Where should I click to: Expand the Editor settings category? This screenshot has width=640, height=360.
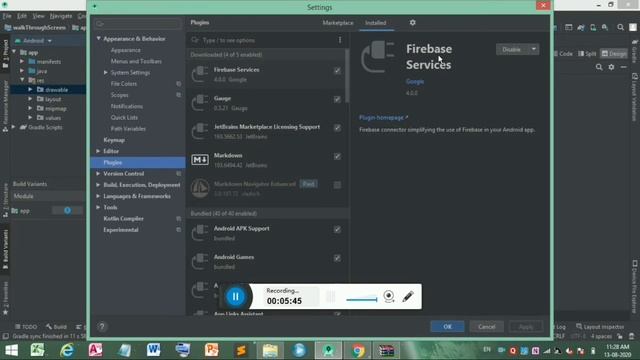[98, 151]
